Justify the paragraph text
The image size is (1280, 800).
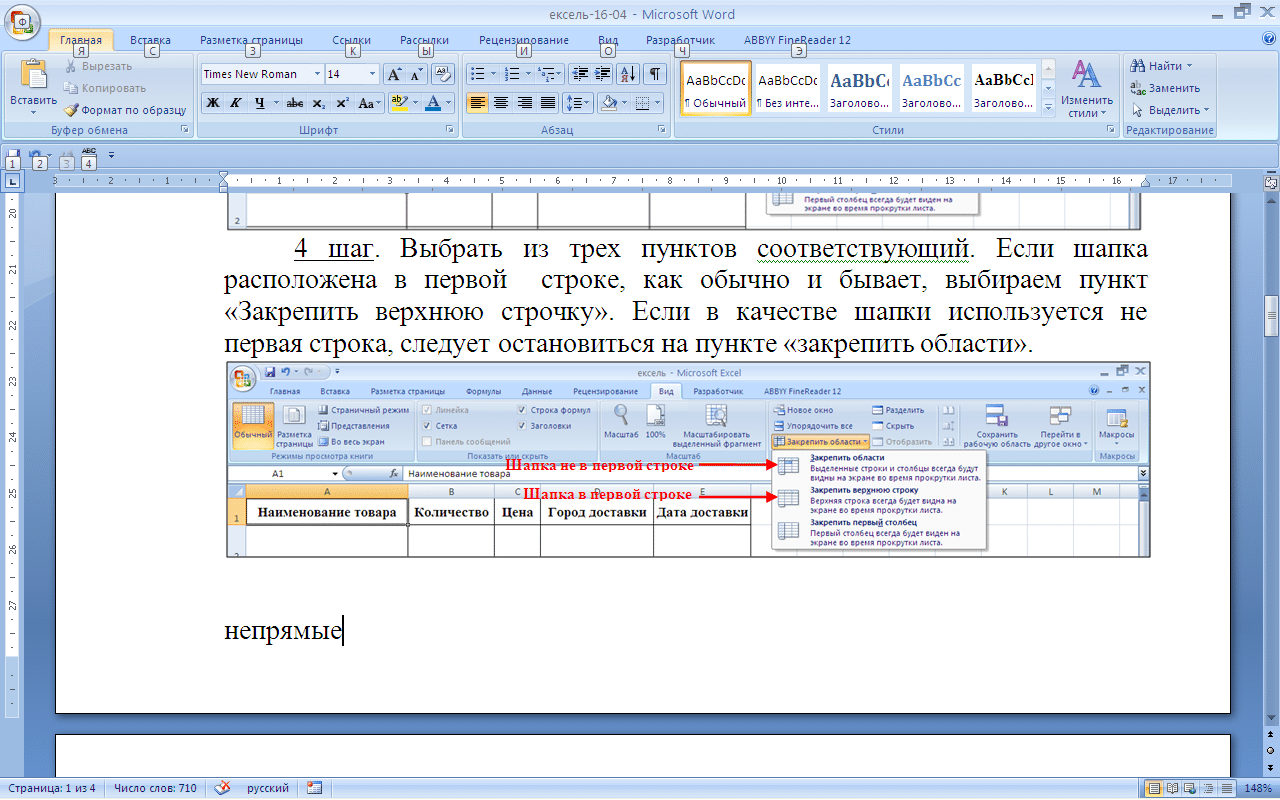click(x=548, y=102)
